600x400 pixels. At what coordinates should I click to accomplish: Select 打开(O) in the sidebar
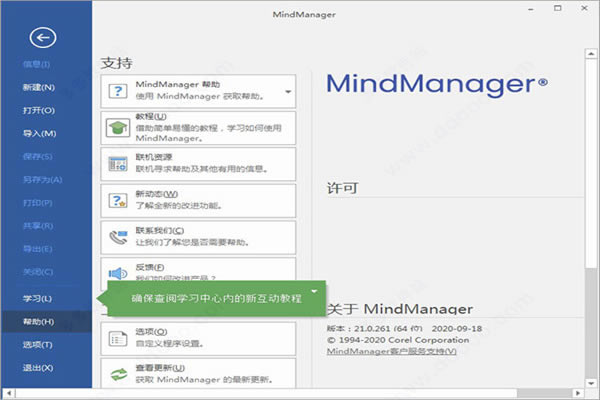pos(39,110)
